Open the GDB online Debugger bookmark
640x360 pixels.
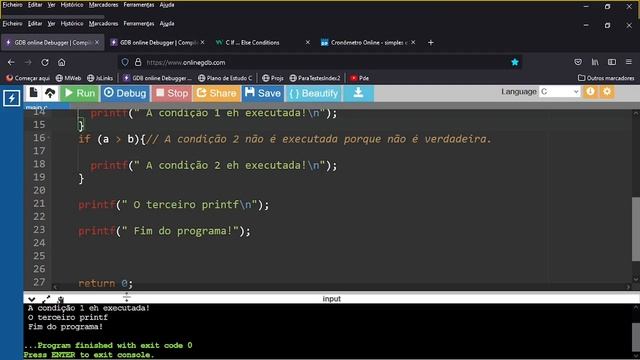pos(157,78)
